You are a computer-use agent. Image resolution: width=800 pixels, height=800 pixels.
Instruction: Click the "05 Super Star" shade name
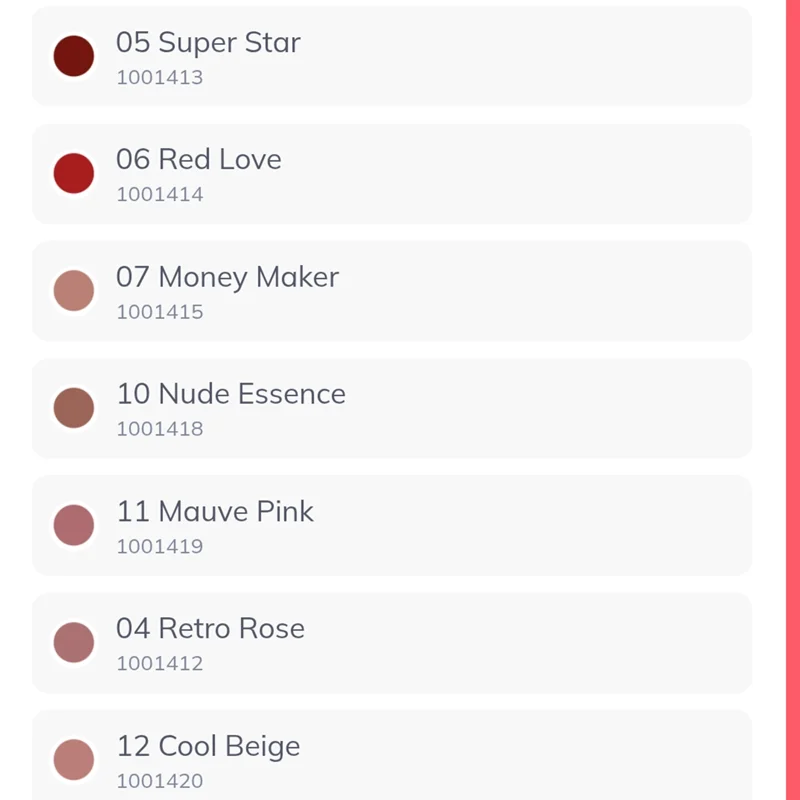pos(208,42)
